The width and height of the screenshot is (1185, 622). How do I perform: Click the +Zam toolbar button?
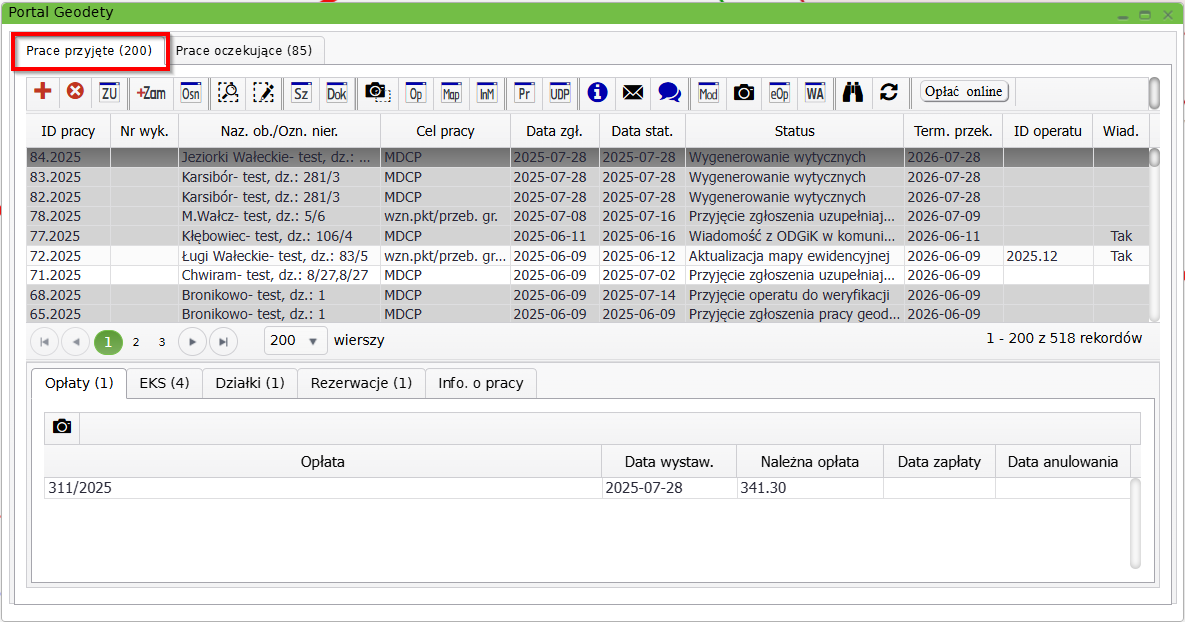tap(151, 92)
